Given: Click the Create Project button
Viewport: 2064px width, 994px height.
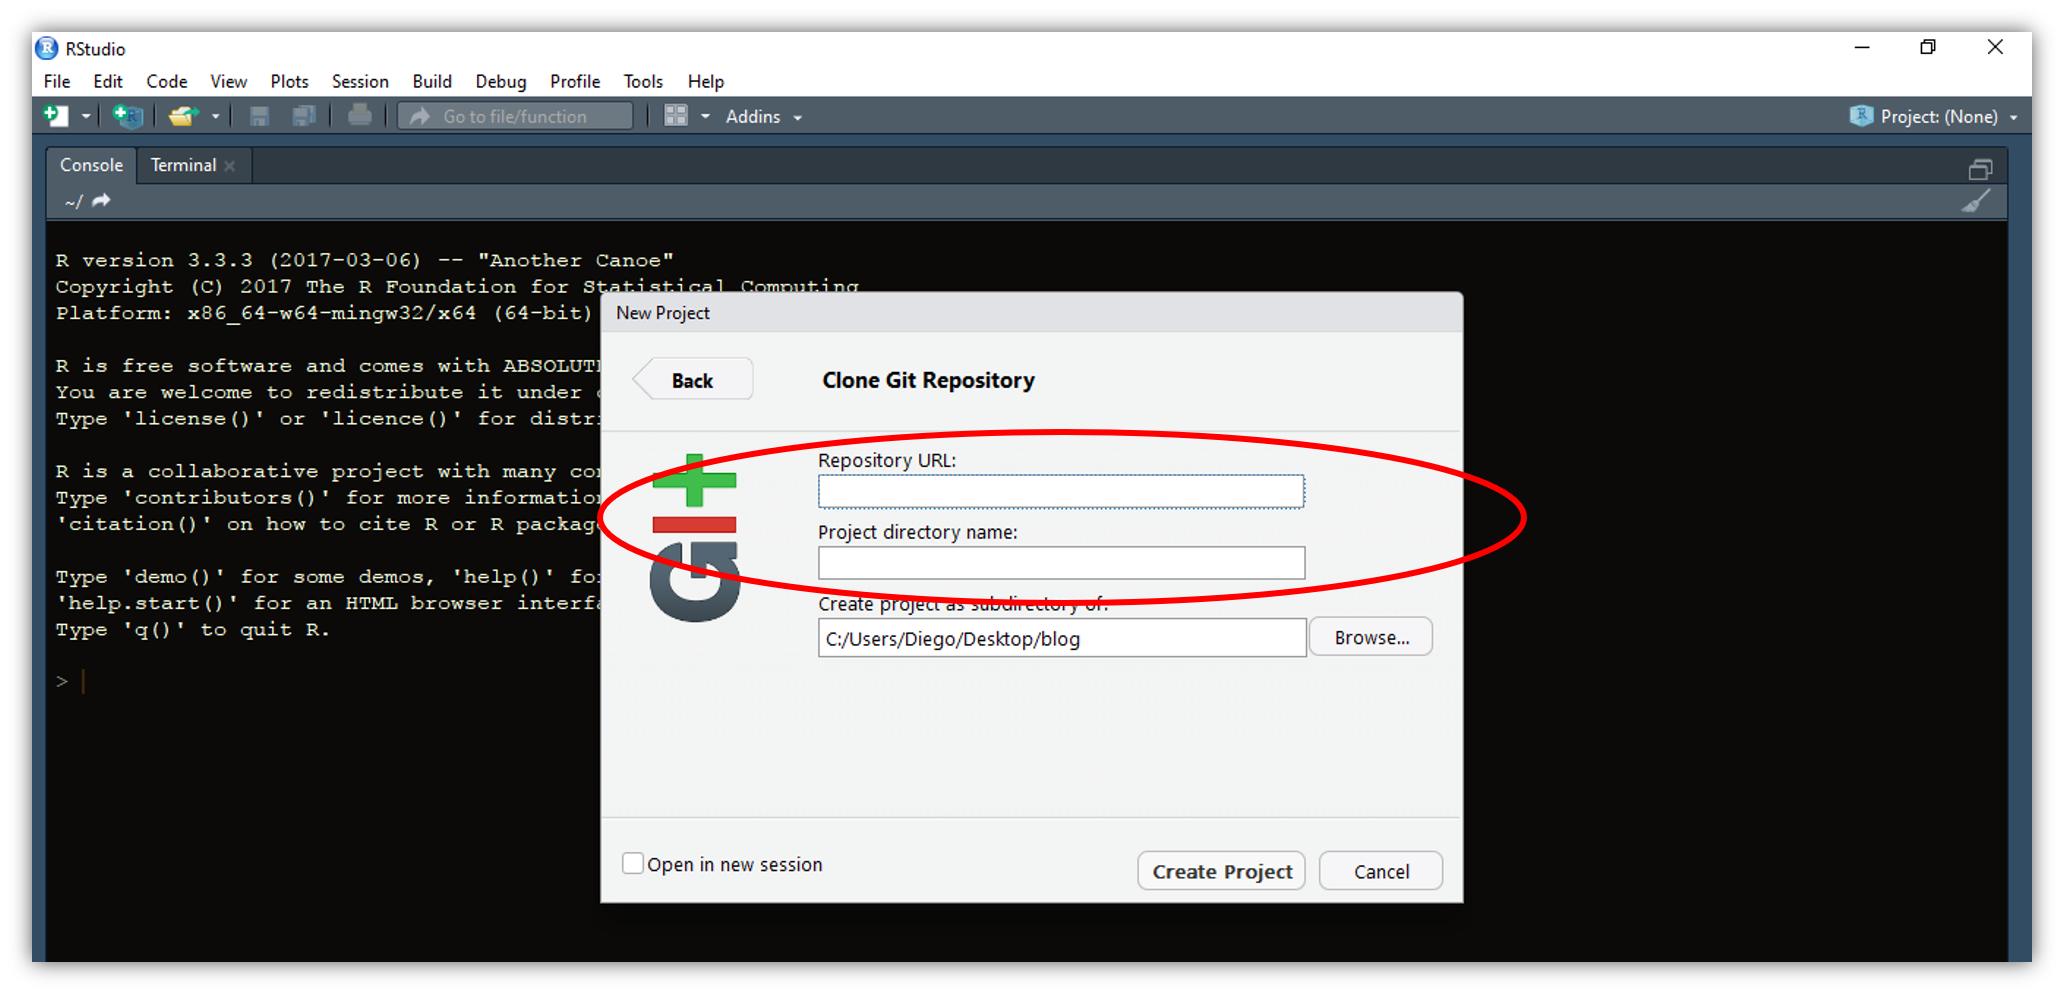Looking at the screenshot, I should [x=1221, y=871].
